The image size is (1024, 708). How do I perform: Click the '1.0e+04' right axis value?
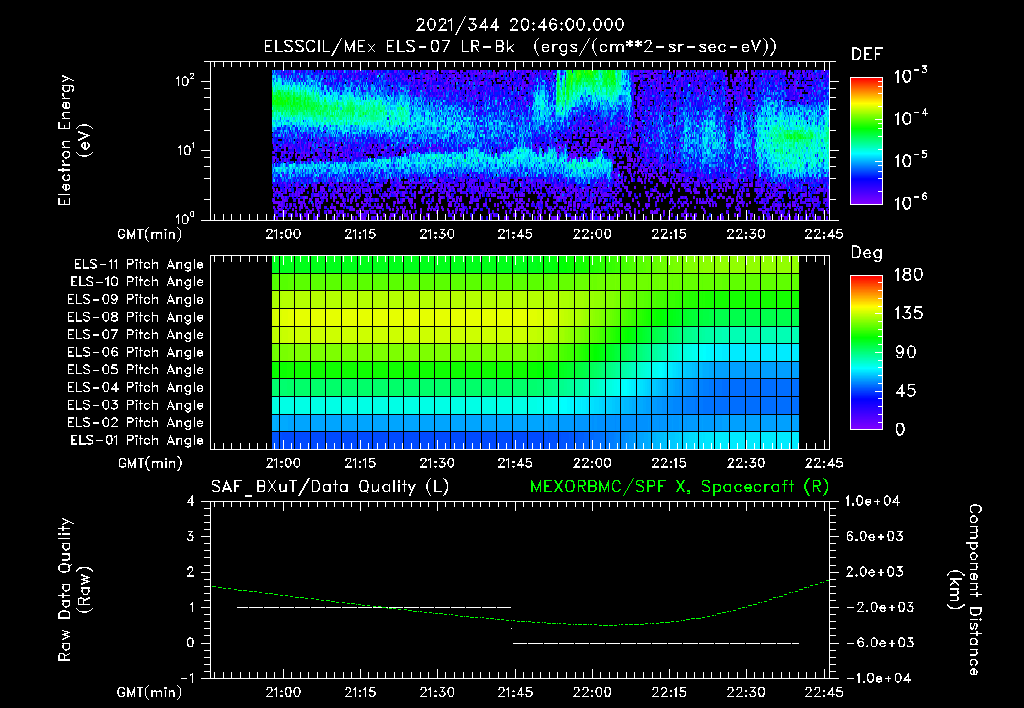(872, 501)
